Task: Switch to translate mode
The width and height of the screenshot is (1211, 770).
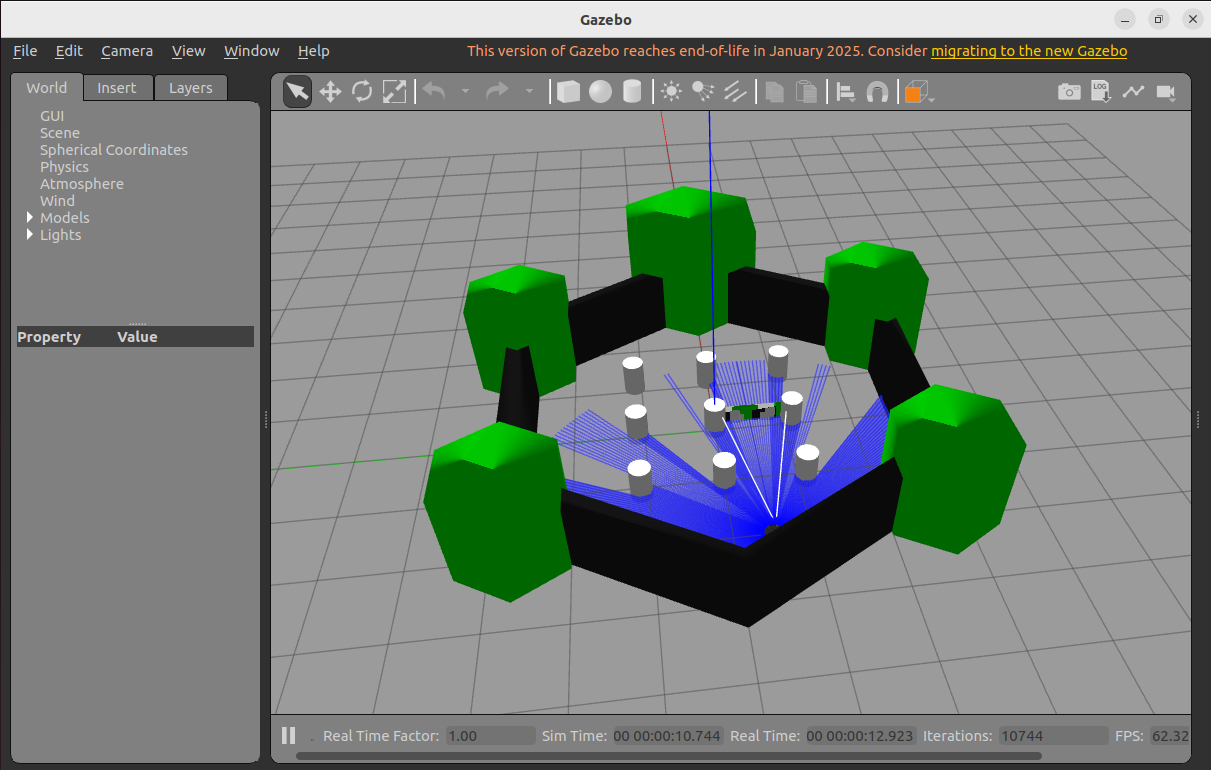Action: tap(330, 91)
